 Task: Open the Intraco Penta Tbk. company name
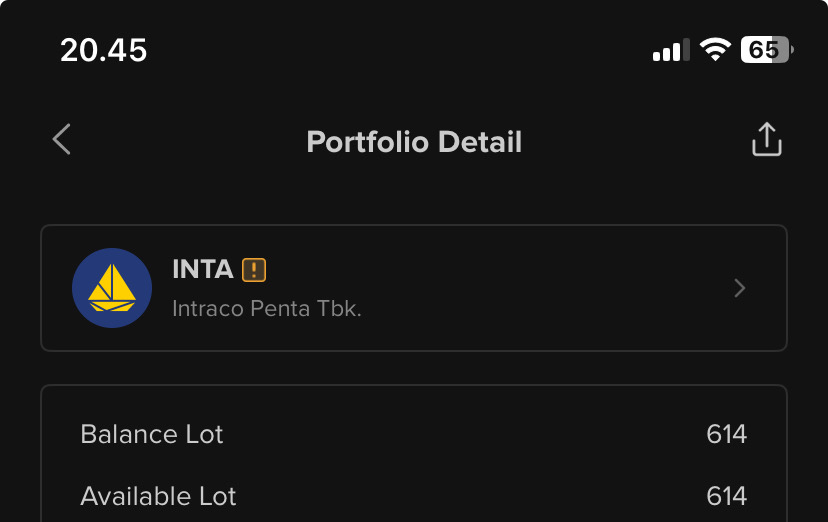(267, 309)
